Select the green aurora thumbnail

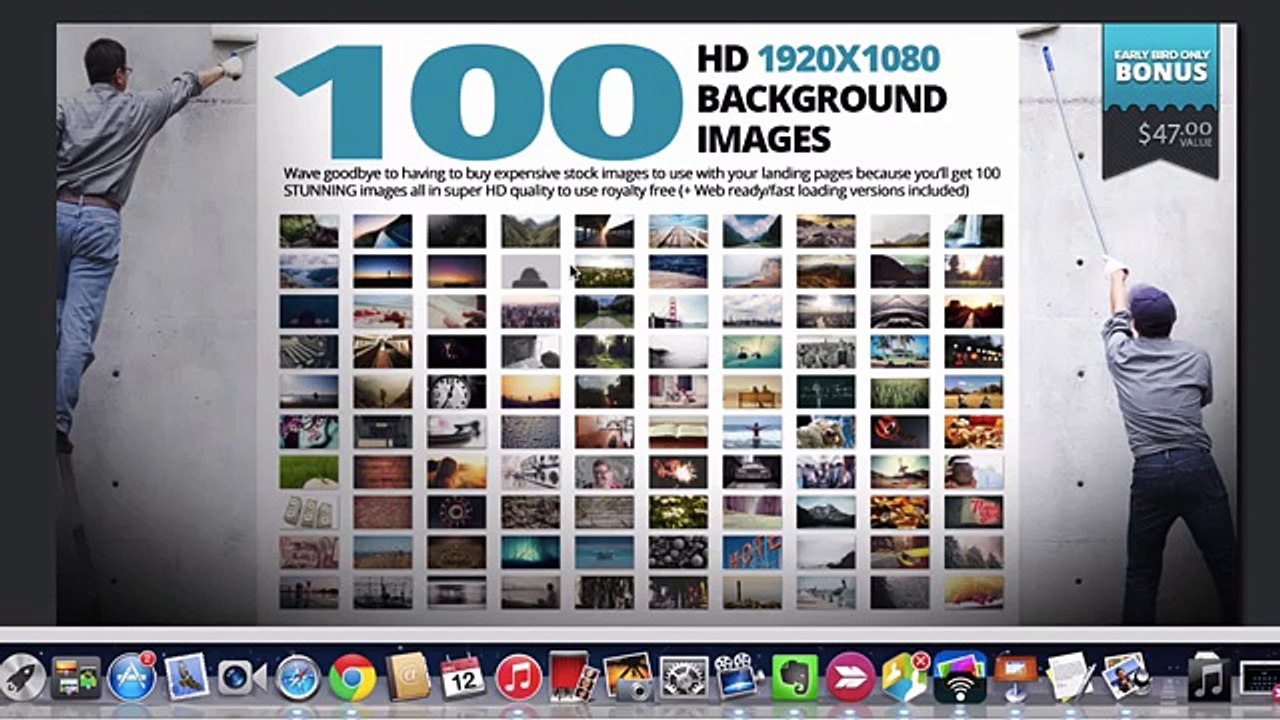click(x=531, y=551)
